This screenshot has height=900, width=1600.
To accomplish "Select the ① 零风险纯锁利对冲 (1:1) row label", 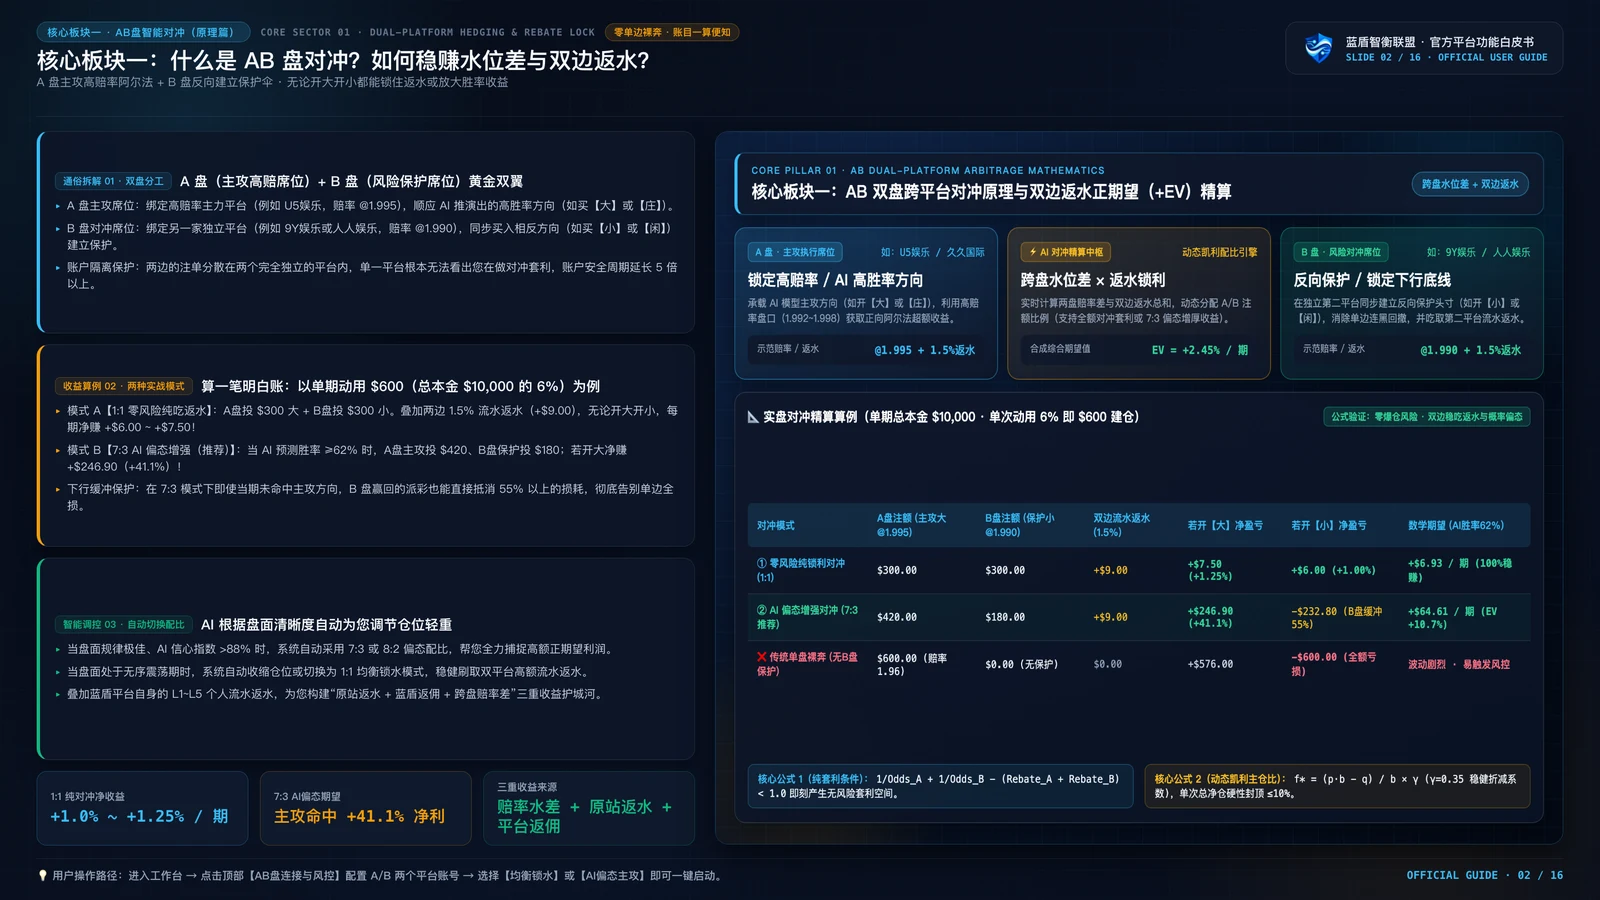I will tap(801, 570).
